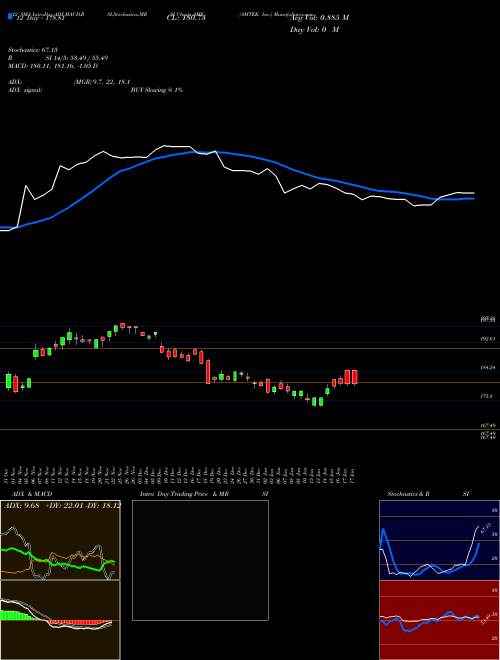Open the ADX indicator chart panel

[x=60, y=540]
